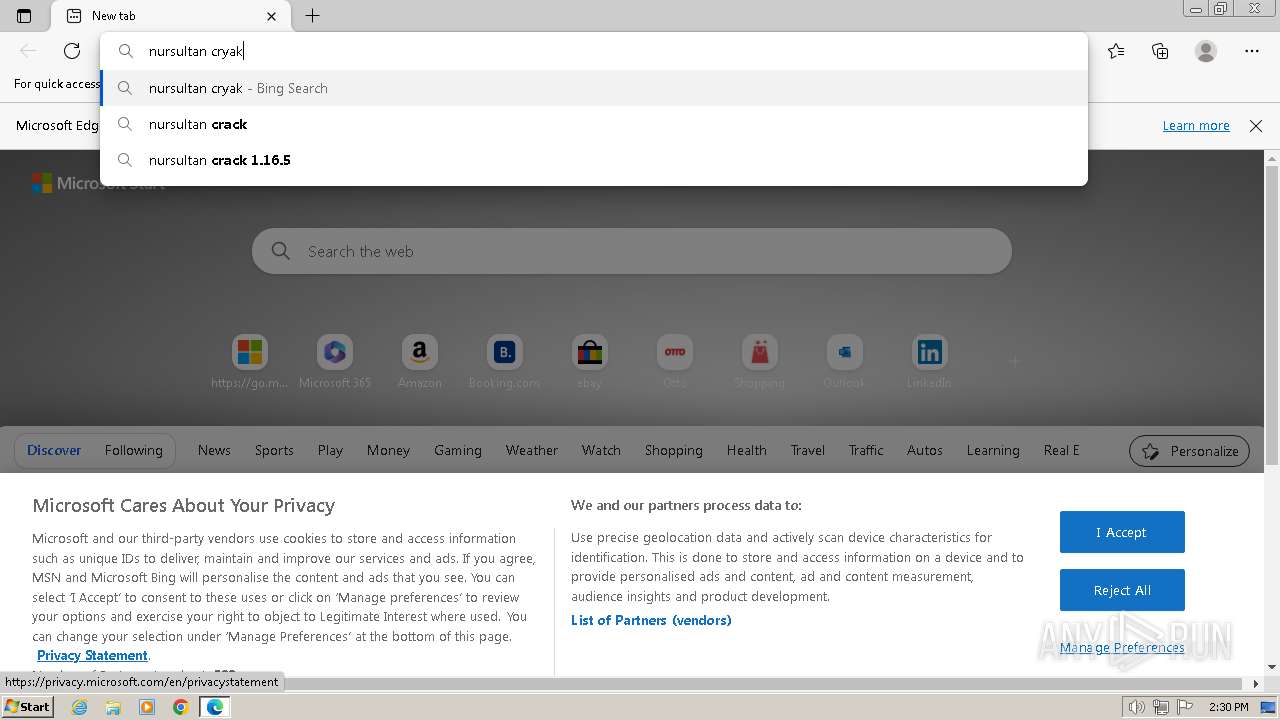Open File Explorer from taskbar
The image size is (1280, 720).
[x=113, y=707]
